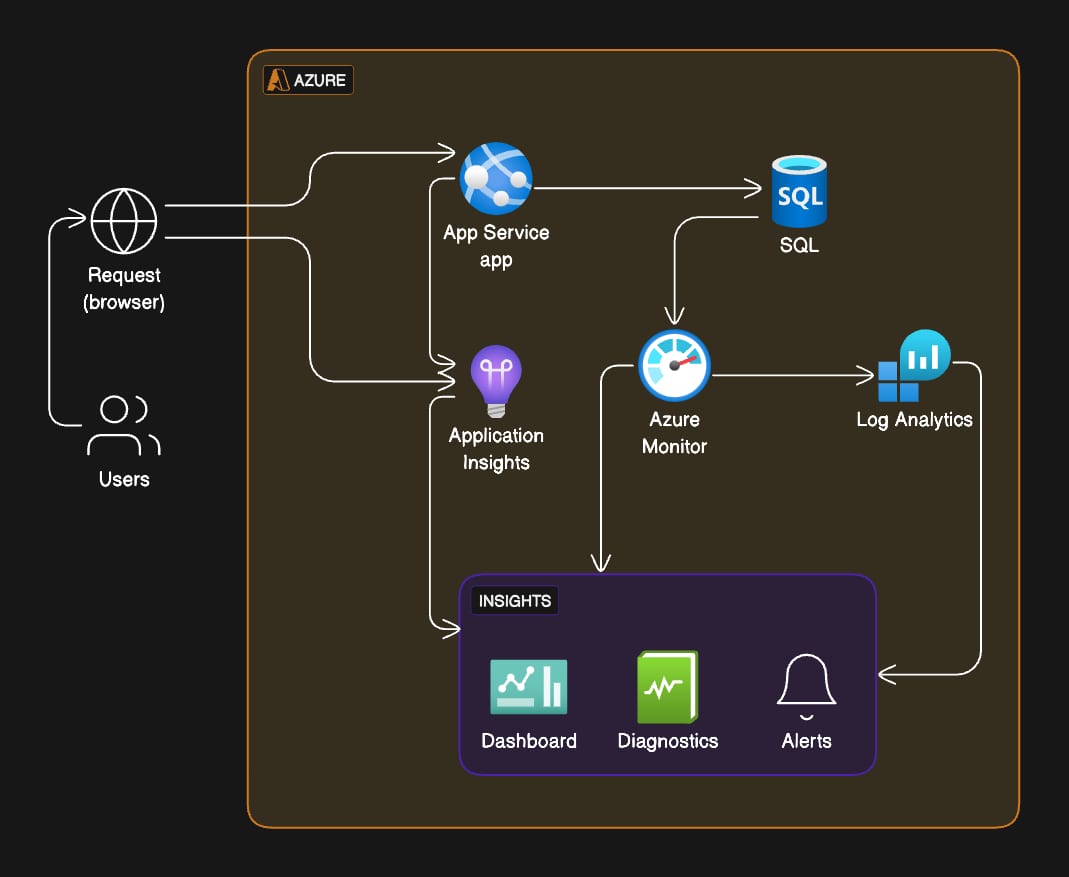Screen dimensions: 1069x877
Task: Click the Users people icon
Action: 124,426
